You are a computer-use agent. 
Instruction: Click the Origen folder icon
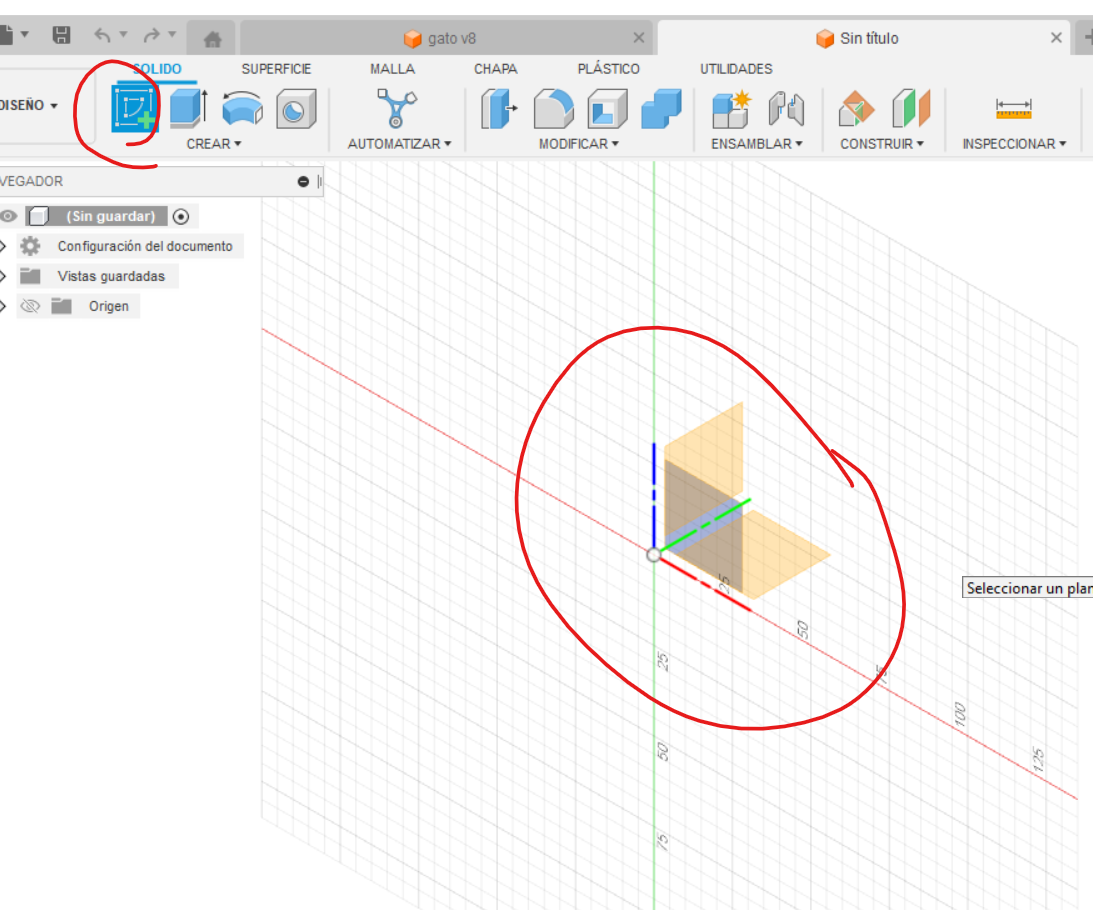61,306
